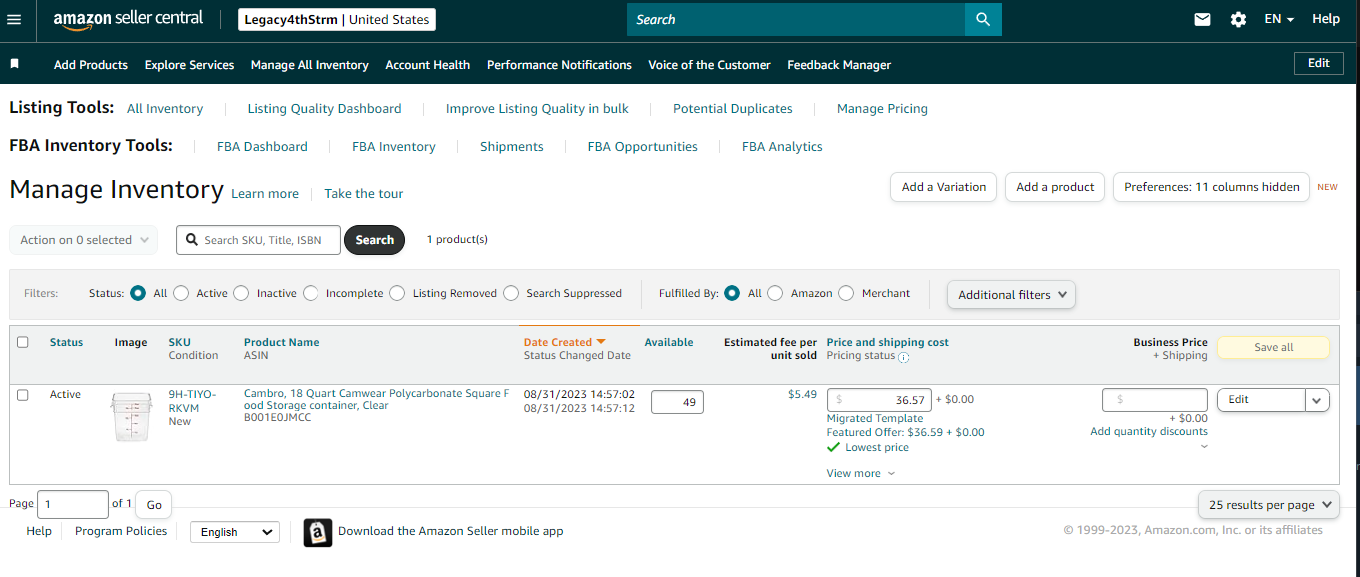Viewport: 1360px width, 577px height.
Task: Open Manage All Inventory navigation item
Action: (x=310, y=65)
